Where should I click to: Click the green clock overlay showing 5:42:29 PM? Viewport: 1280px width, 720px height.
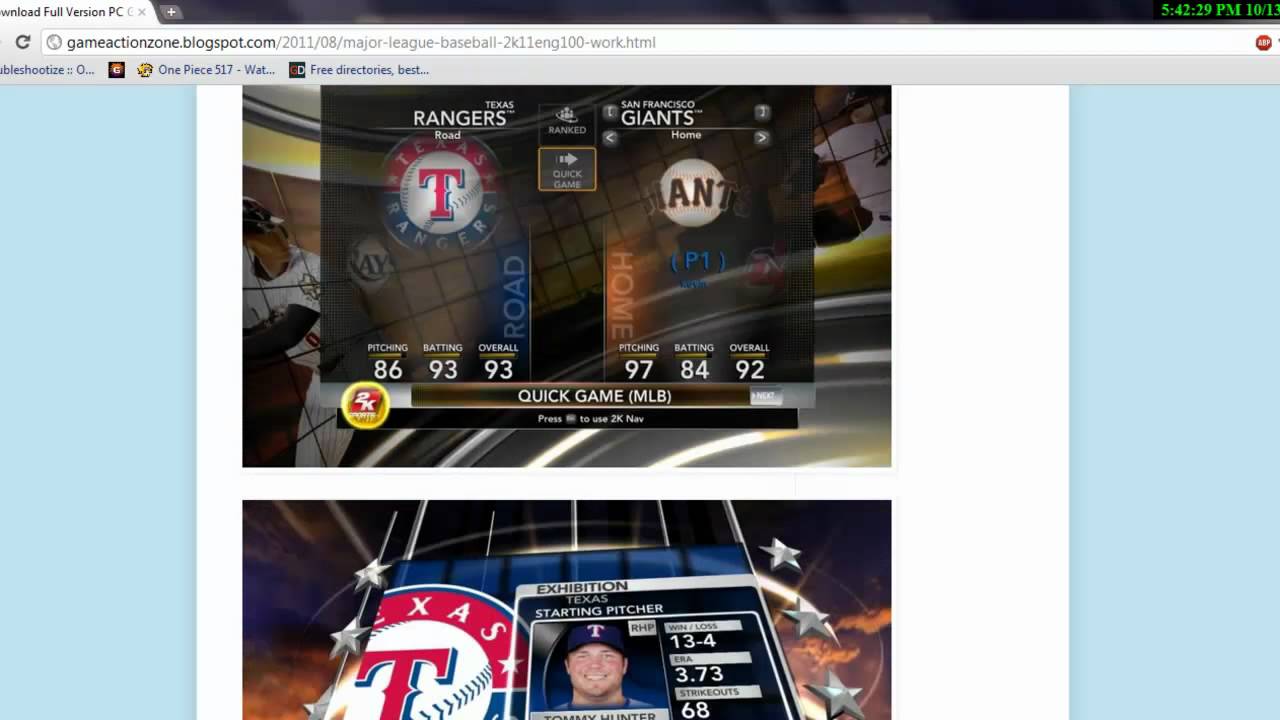[x=1220, y=10]
